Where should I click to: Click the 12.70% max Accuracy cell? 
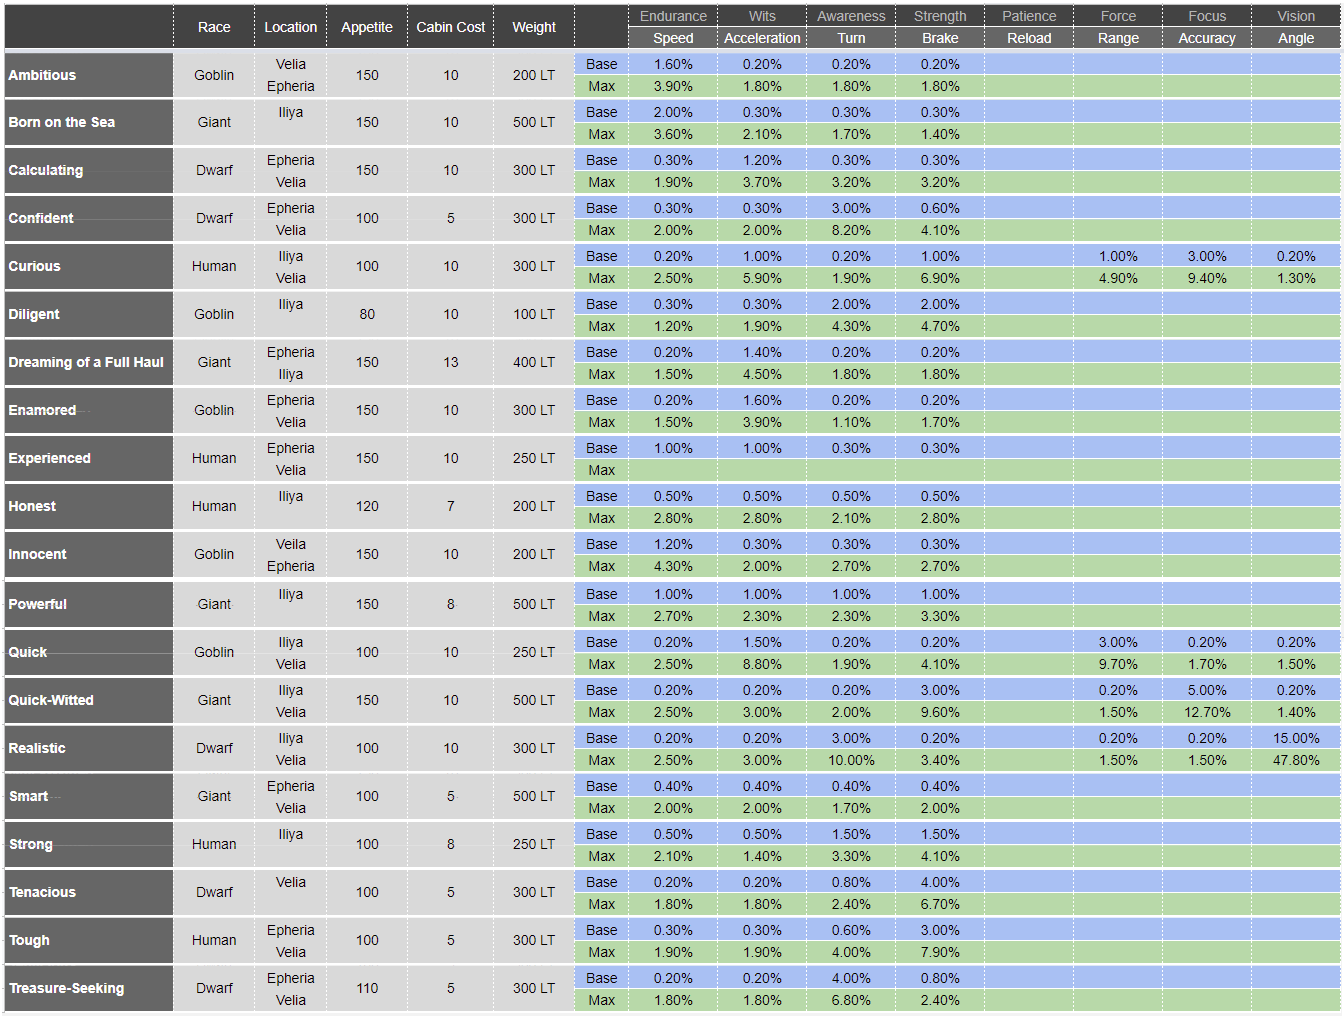[x=1207, y=712]
